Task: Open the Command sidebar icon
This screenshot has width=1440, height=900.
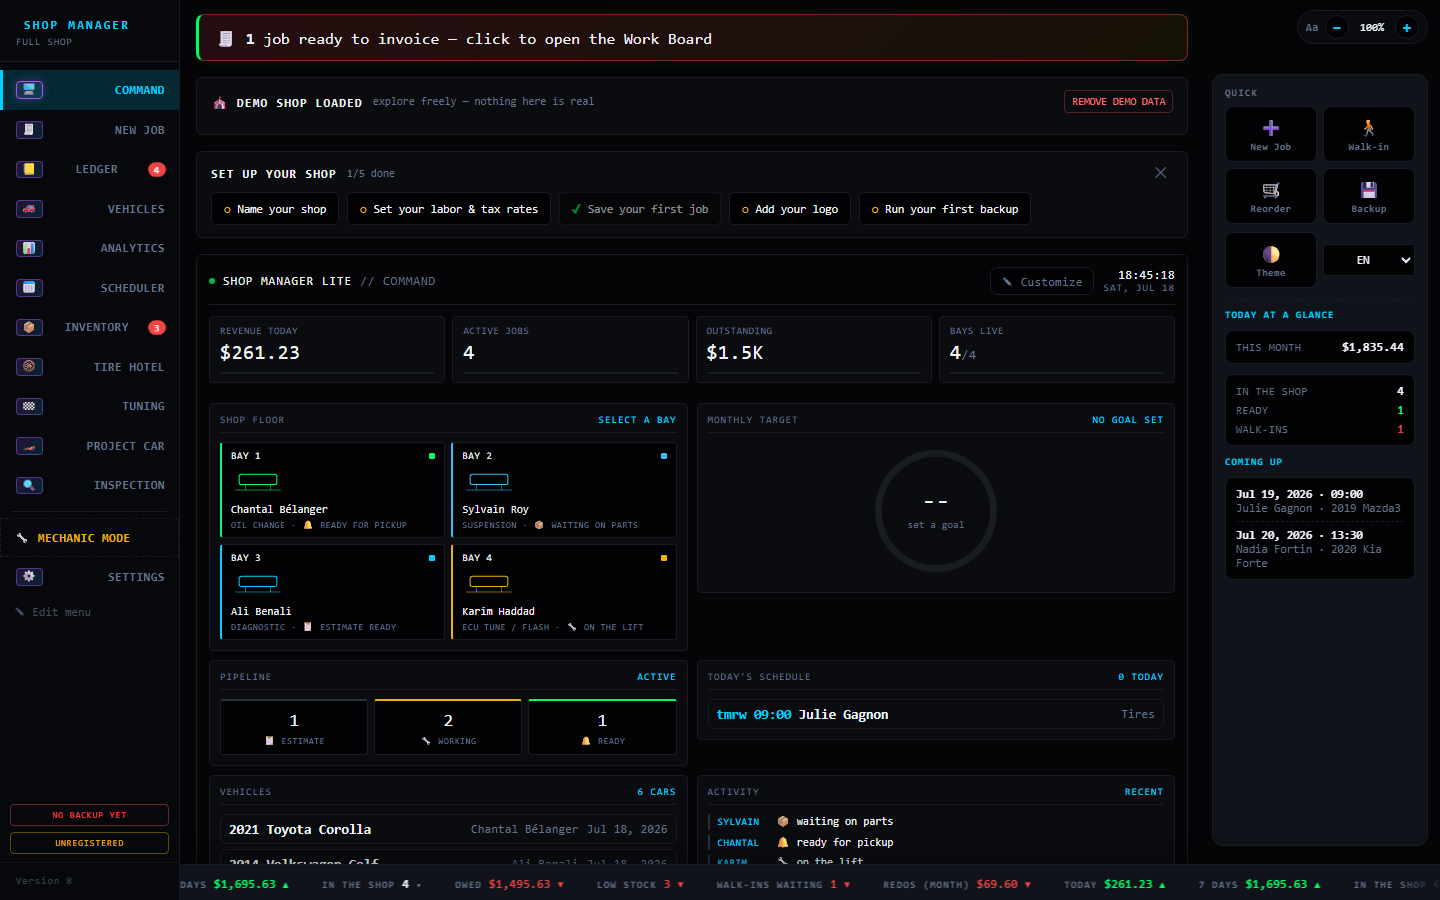Action: click(29, 90)
